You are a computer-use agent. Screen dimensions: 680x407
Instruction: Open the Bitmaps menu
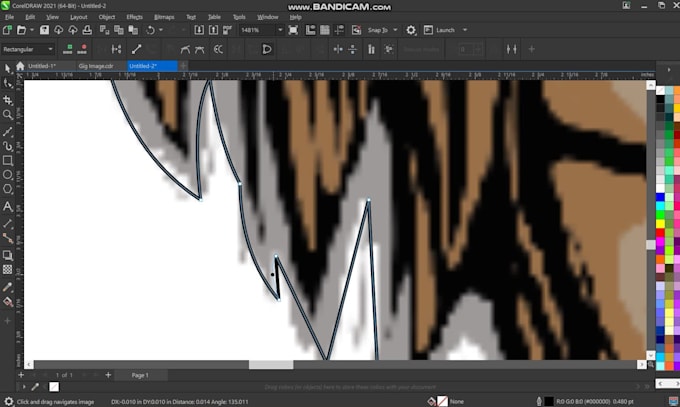[x=164, y=17]
